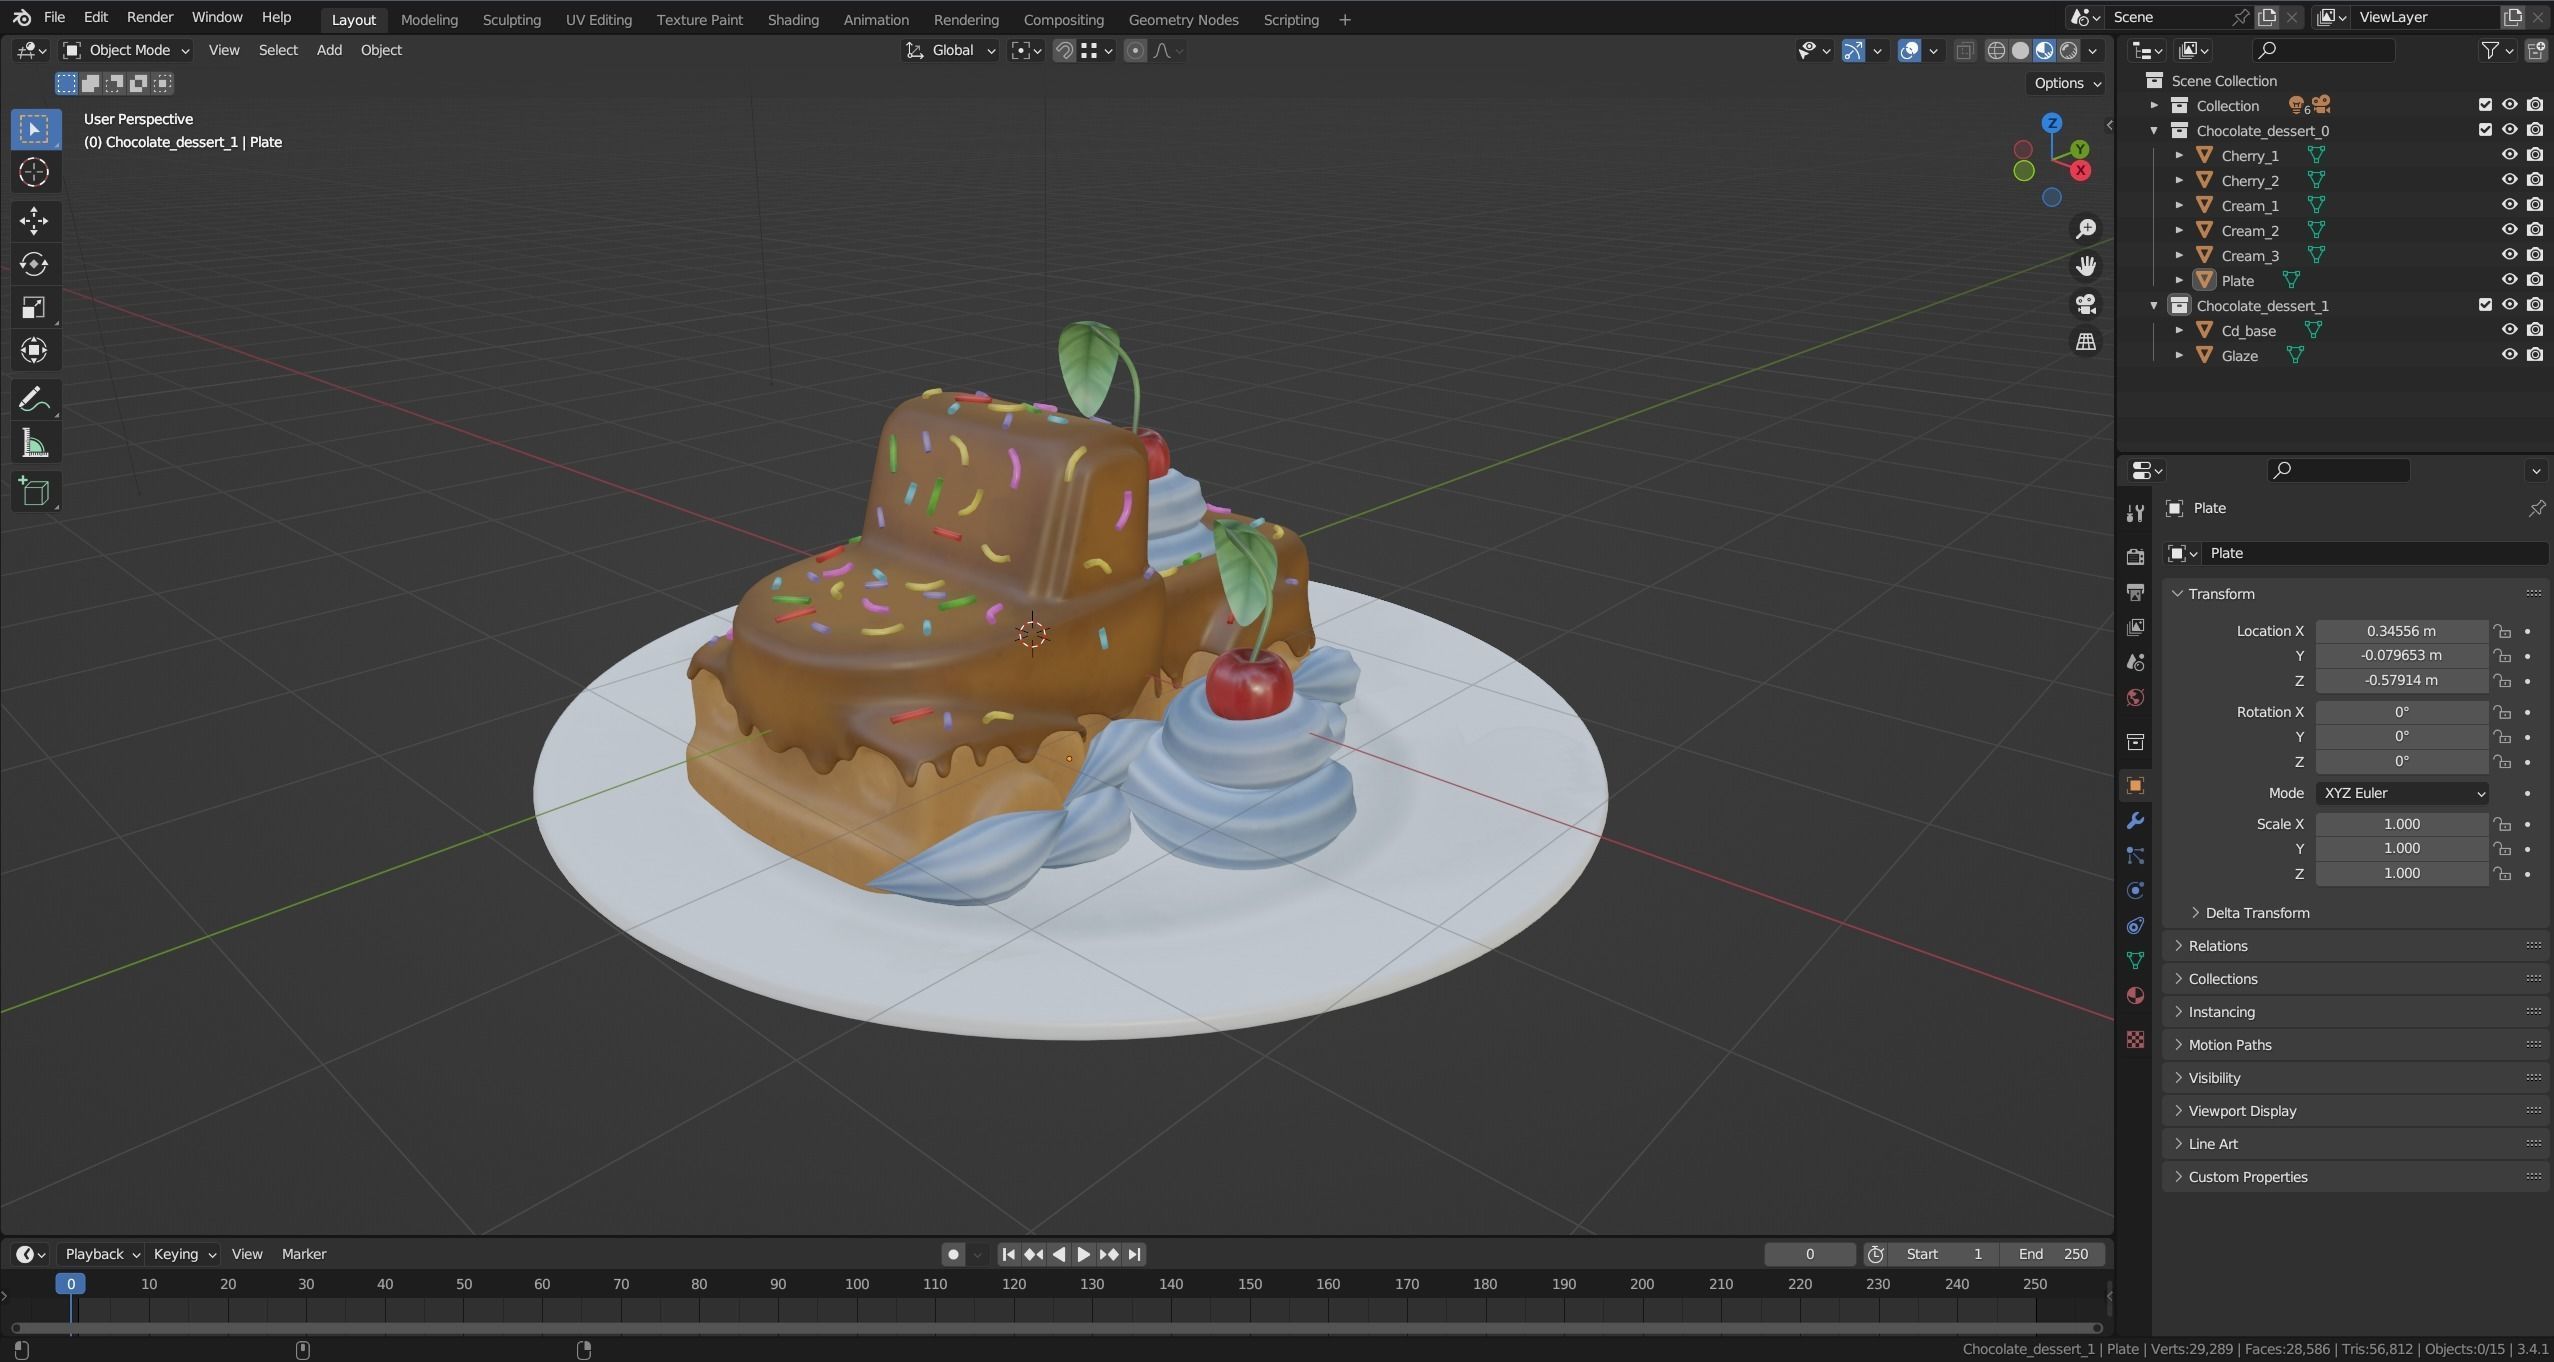
Task: Switch perspective/orthographic grid icon
Action: [2086, 342]
